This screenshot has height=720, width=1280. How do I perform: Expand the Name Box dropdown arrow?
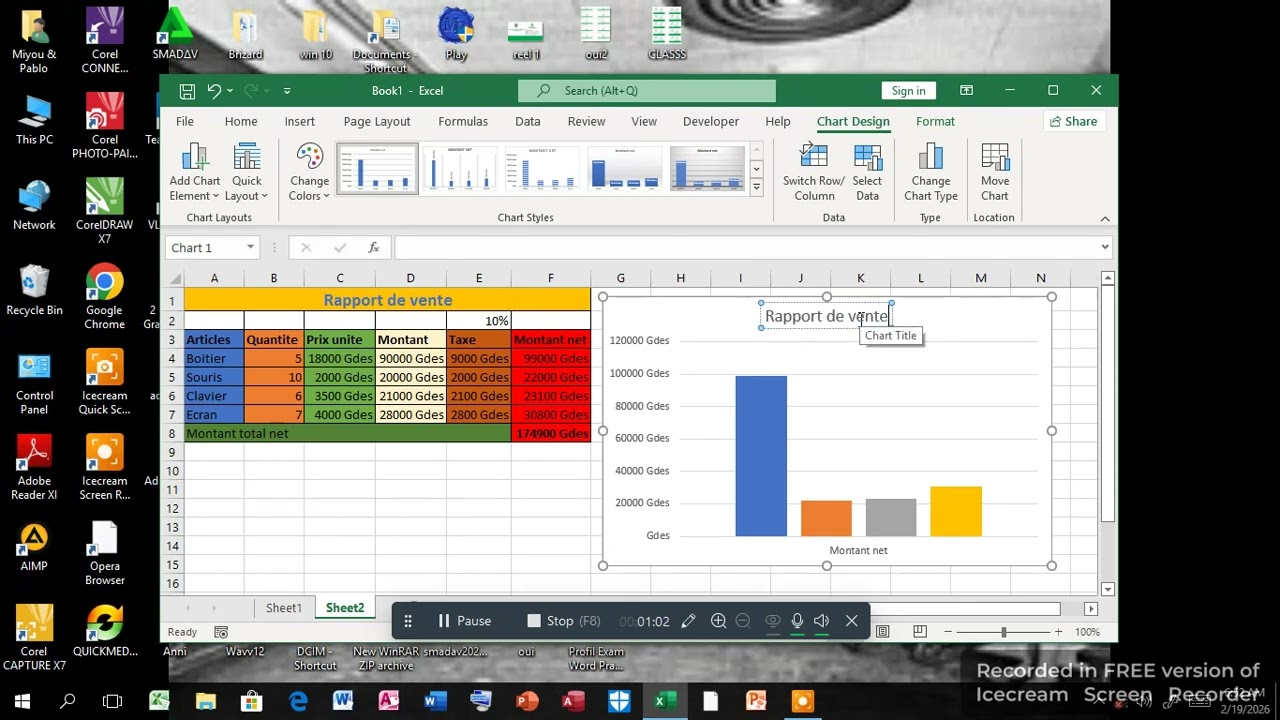point(250,248)
